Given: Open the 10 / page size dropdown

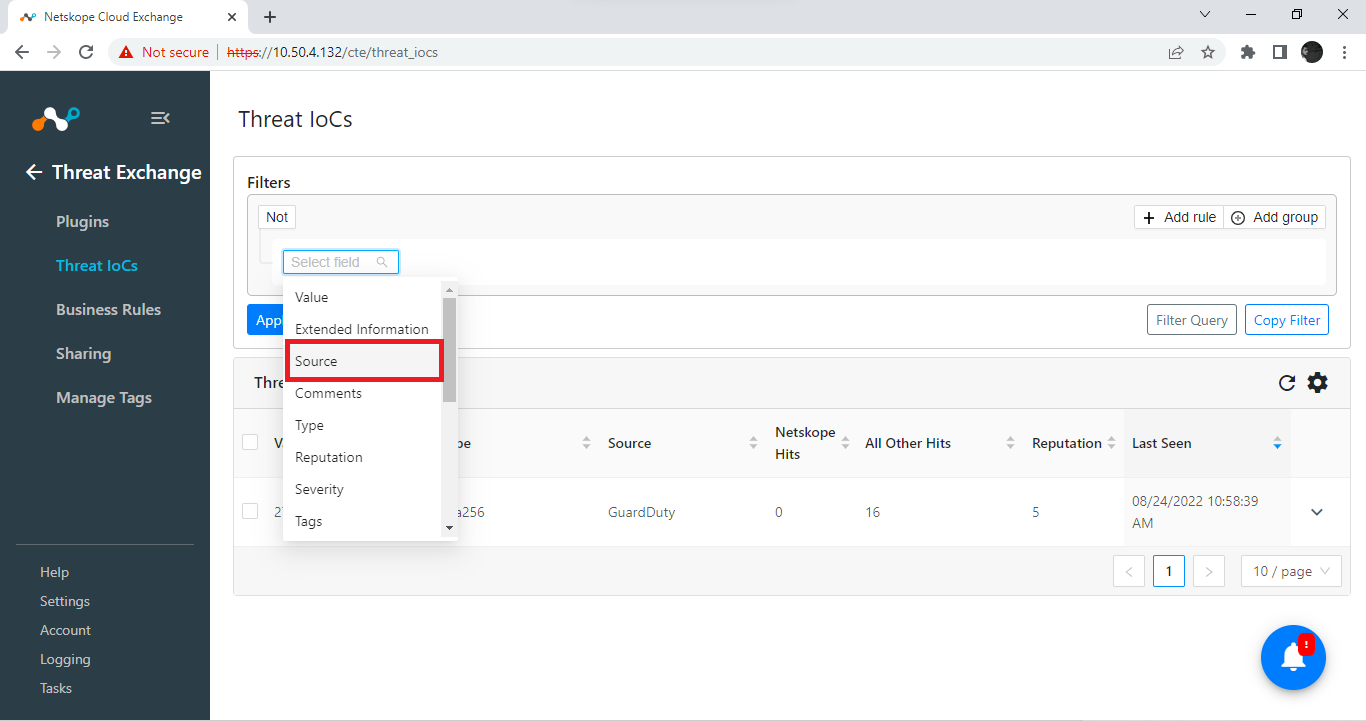Looking at the screenshot, I should tap(1291, 571).
